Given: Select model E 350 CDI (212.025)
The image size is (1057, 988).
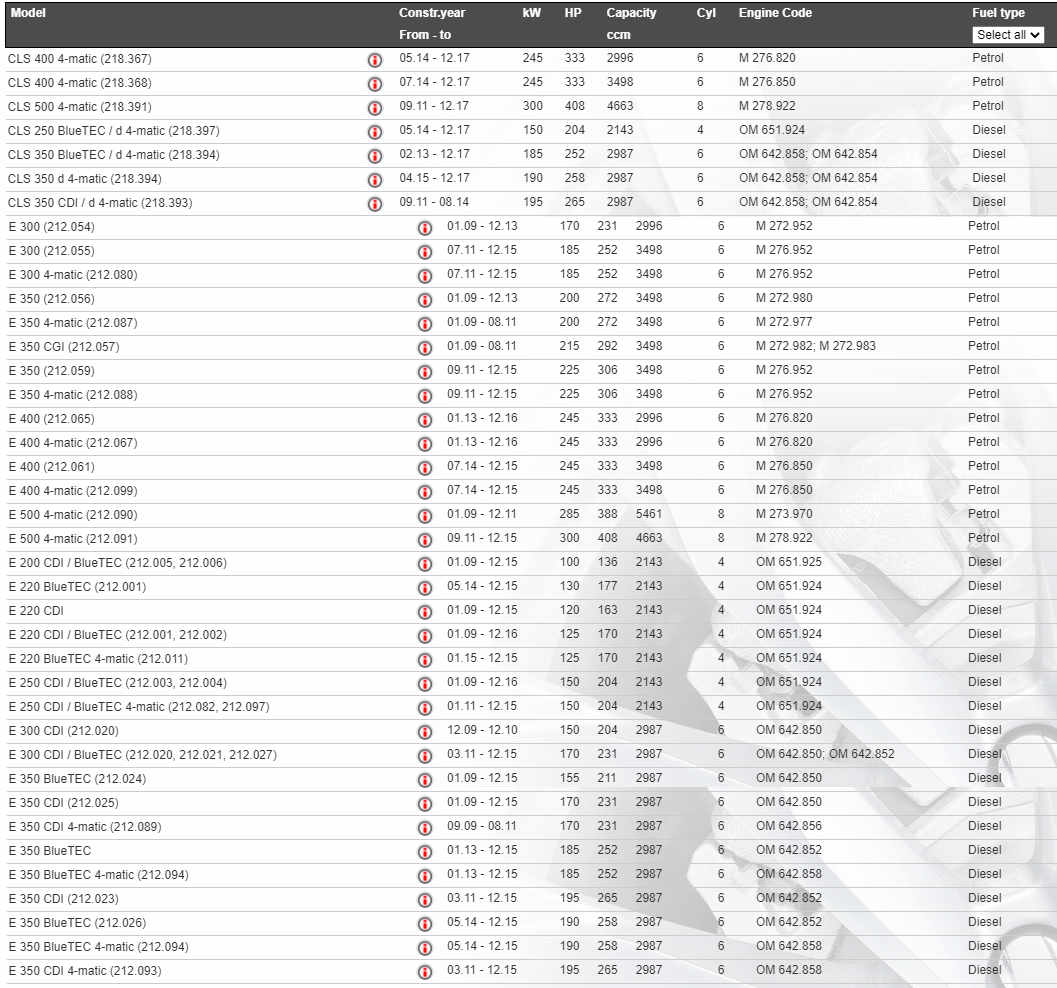Looking at the screenshot, I should (63, 803).
